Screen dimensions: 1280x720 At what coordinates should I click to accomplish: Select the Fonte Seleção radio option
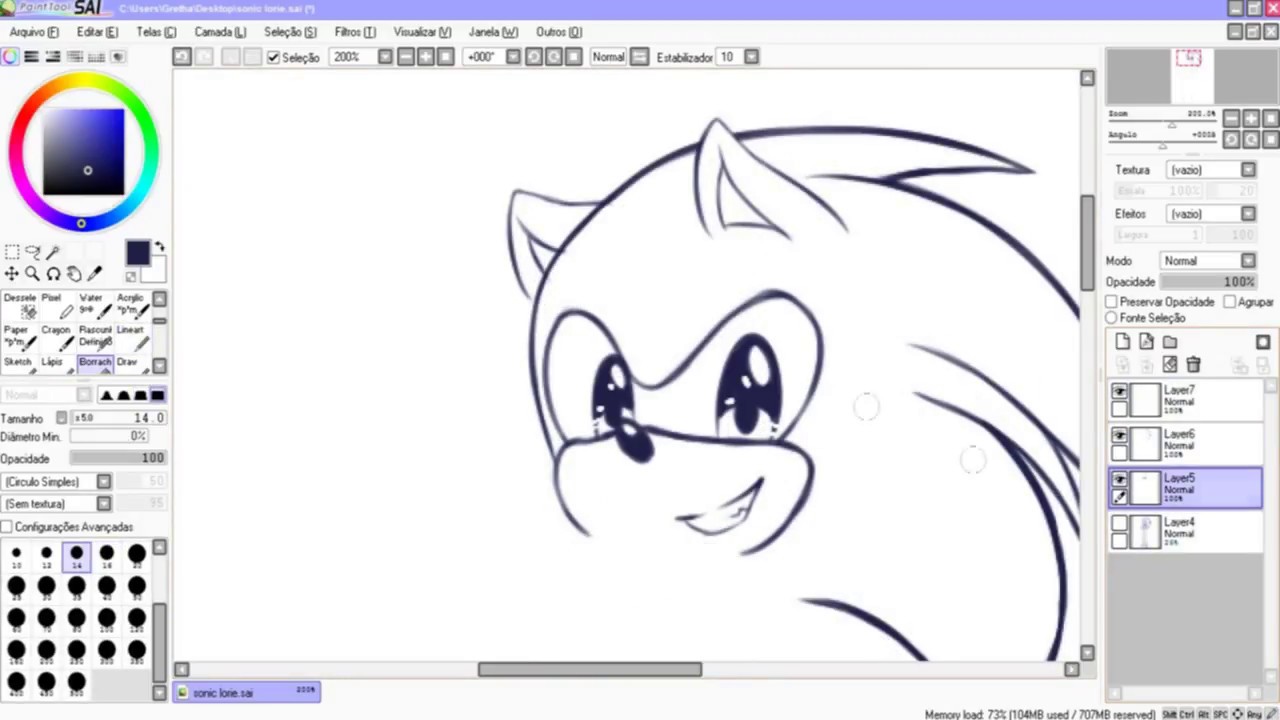click(x=1111, y=318)
